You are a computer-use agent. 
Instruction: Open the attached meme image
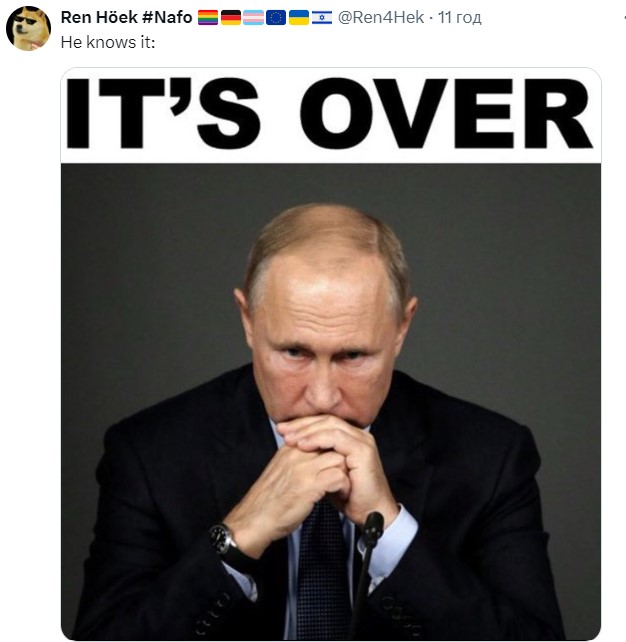pos(331,354)
